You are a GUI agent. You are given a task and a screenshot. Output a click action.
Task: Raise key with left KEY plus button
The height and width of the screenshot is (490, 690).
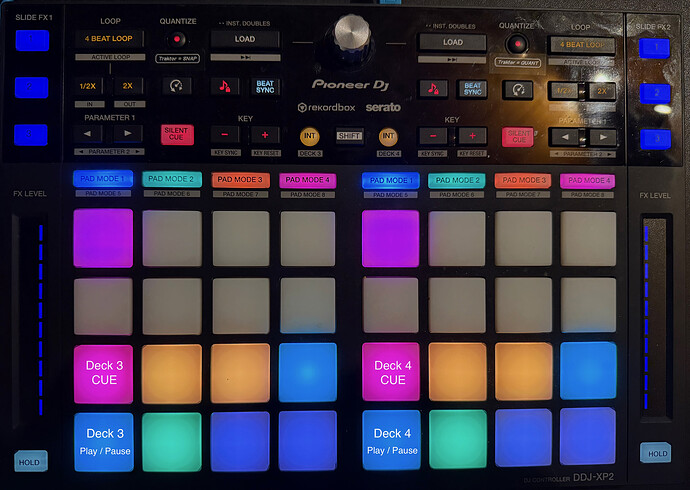point(265,135)
